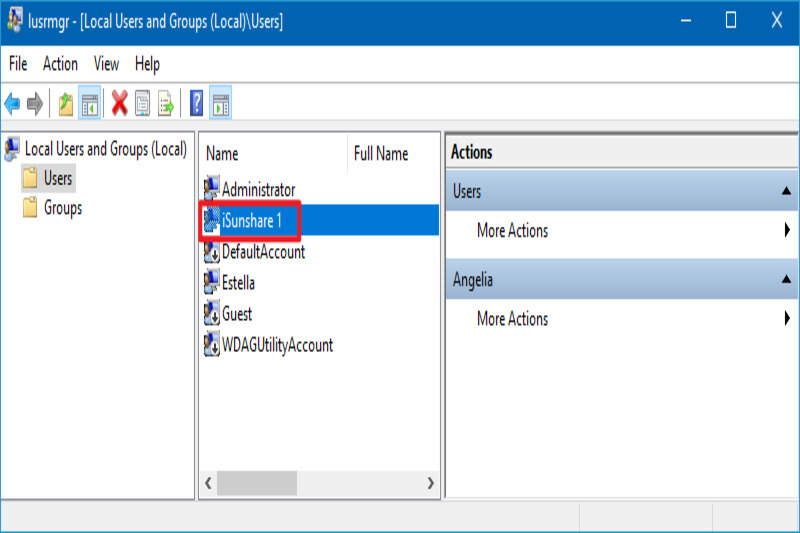This screenshot has height=533, width=800.
Task: Click the Forward arrow toolbar icon
Action: [35, 103]
